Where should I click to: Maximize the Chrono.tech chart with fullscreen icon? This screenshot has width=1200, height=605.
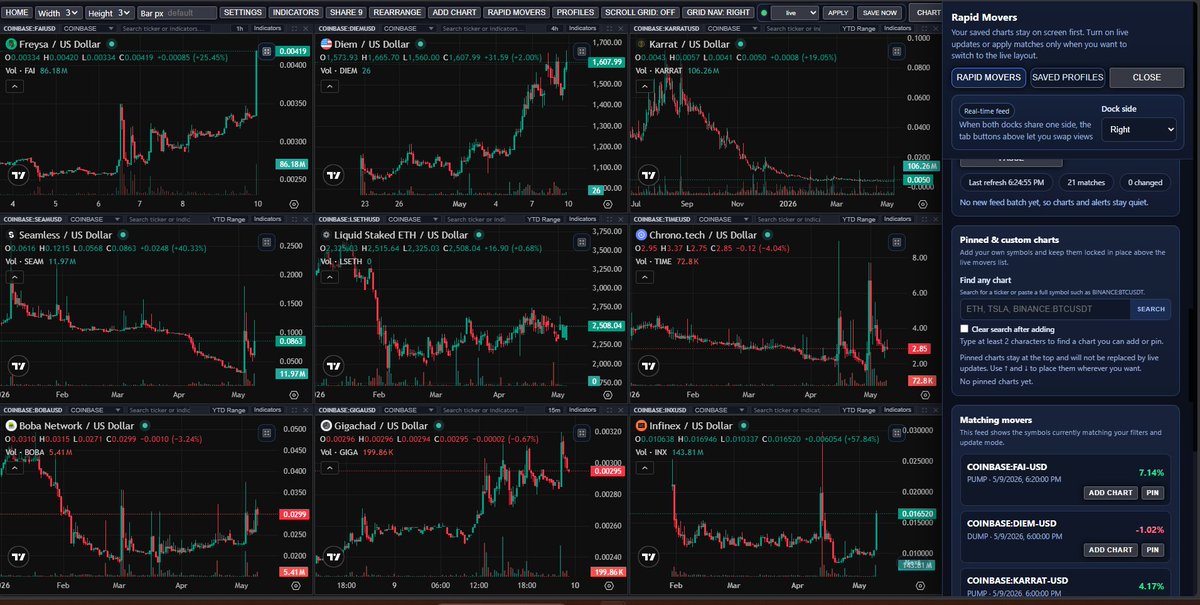pos(924,219)
